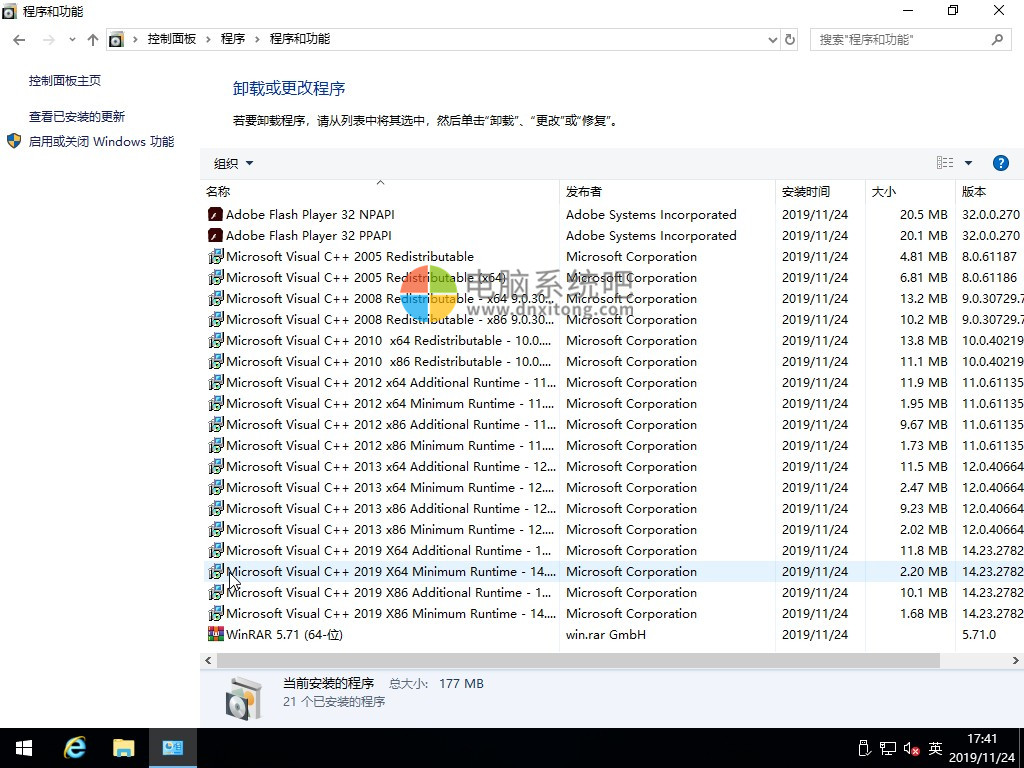Click the search magnifier icon
The height and width of the screenshot is (768, 1024).
coord(997,40)
